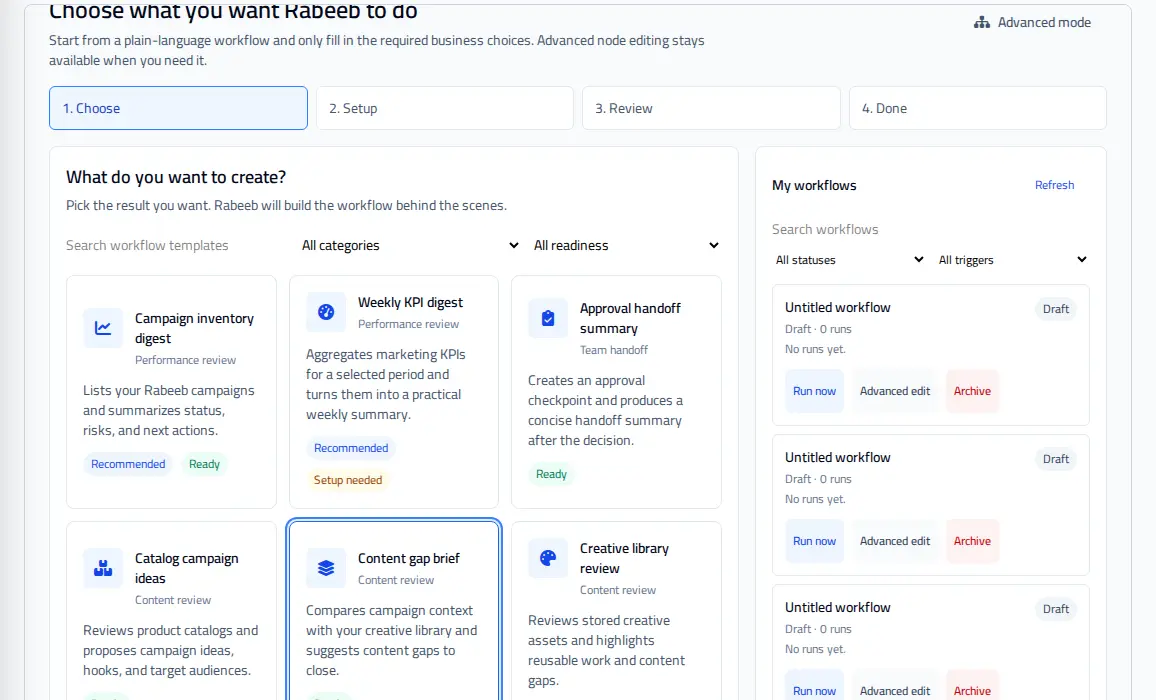The width and height of the screenshot is (1156, 700).
Task: Open the All readiness dropdown
Action: coord(625,246)
